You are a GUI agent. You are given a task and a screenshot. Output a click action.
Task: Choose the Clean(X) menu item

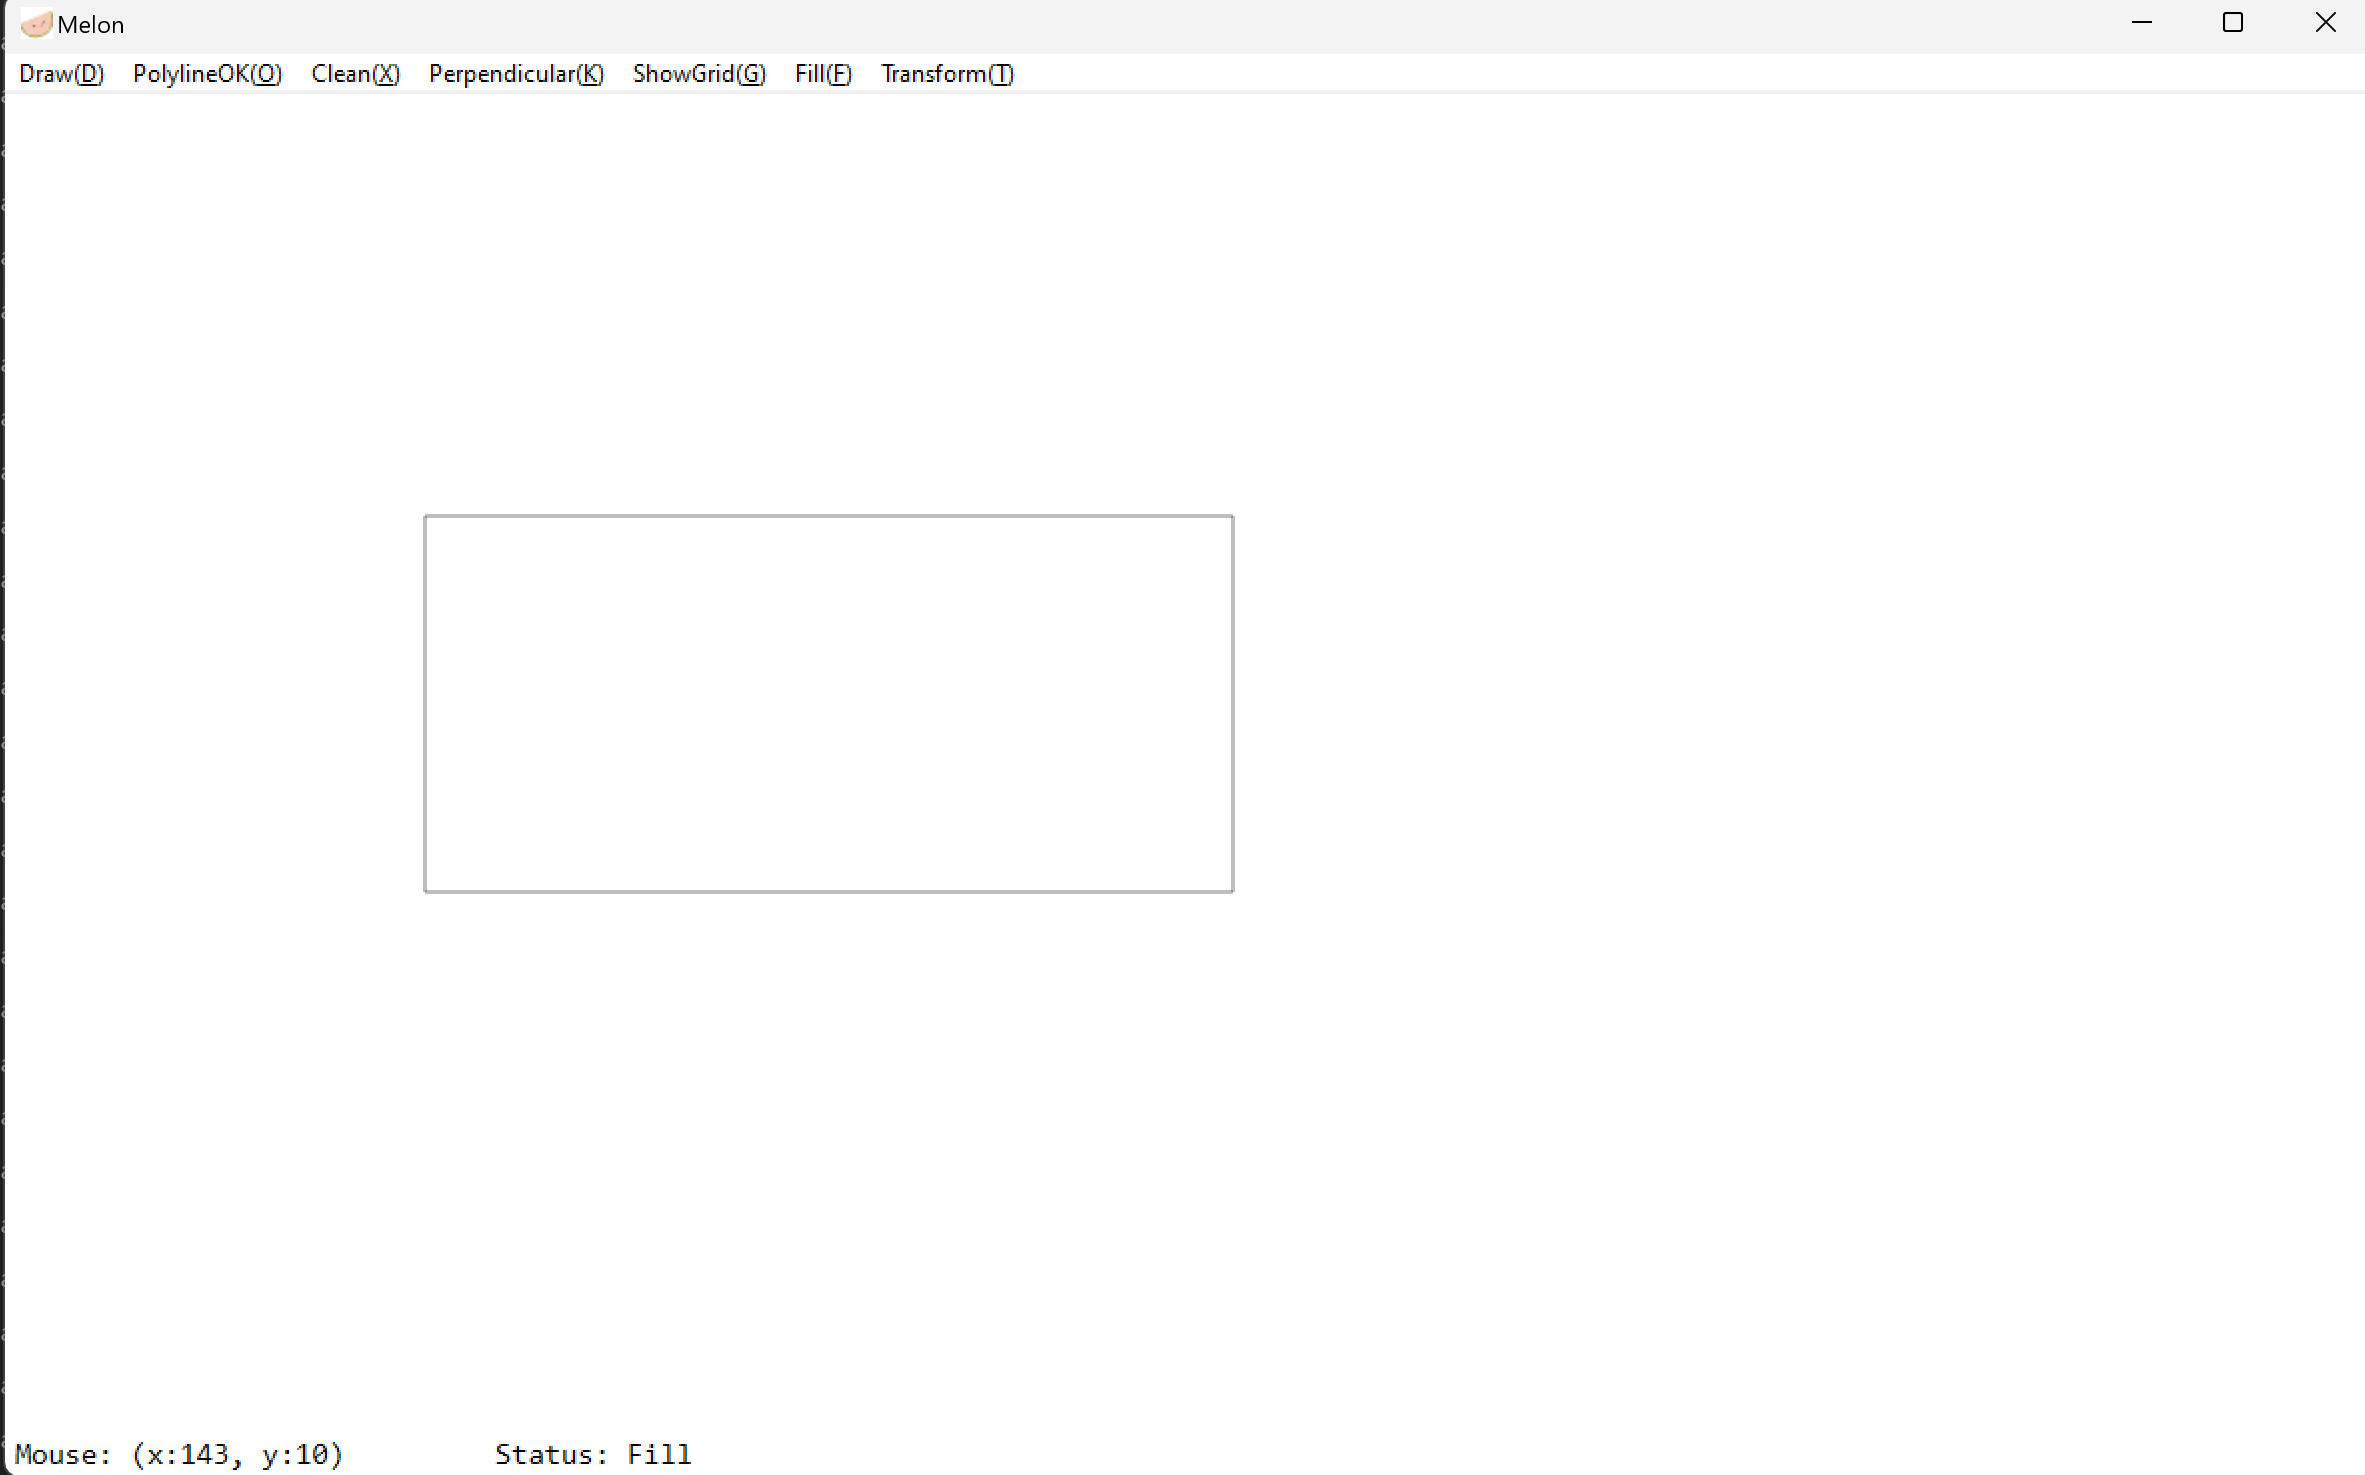click(355, 74)
